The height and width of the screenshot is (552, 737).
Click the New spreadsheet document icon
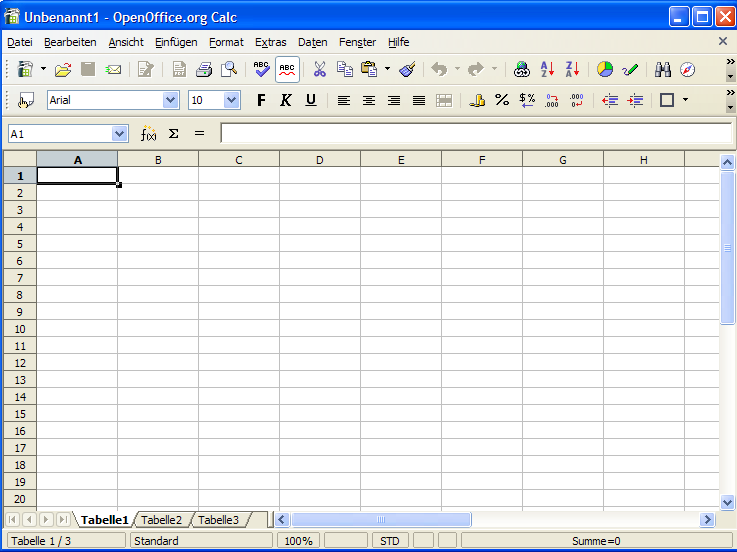pyautogui.click(x=25, y=70)
